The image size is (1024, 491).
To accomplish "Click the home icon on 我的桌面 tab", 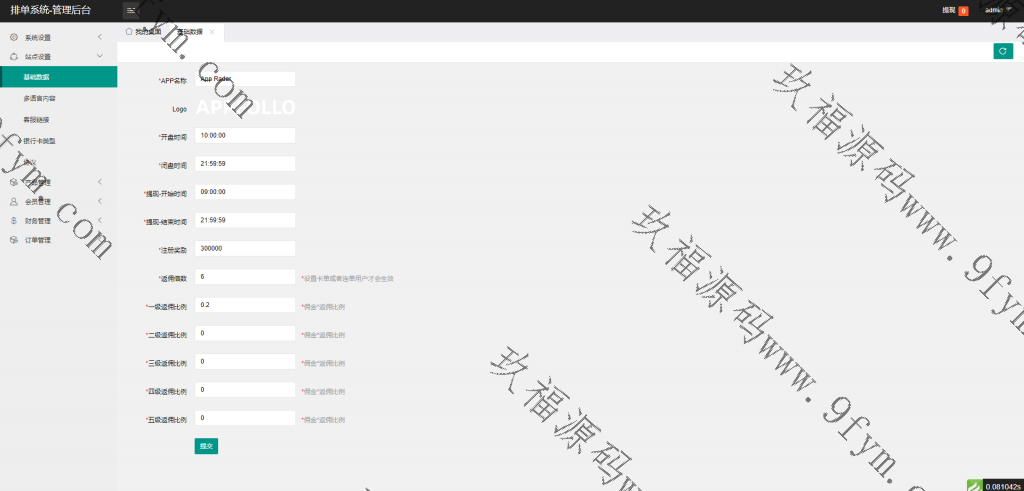I will tap(129, 32).
